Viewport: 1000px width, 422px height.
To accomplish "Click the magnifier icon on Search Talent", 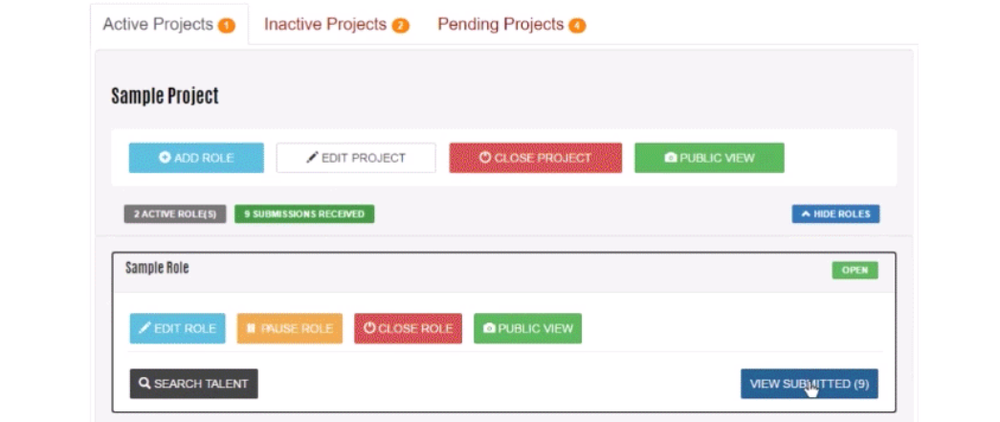I will 145,384.
